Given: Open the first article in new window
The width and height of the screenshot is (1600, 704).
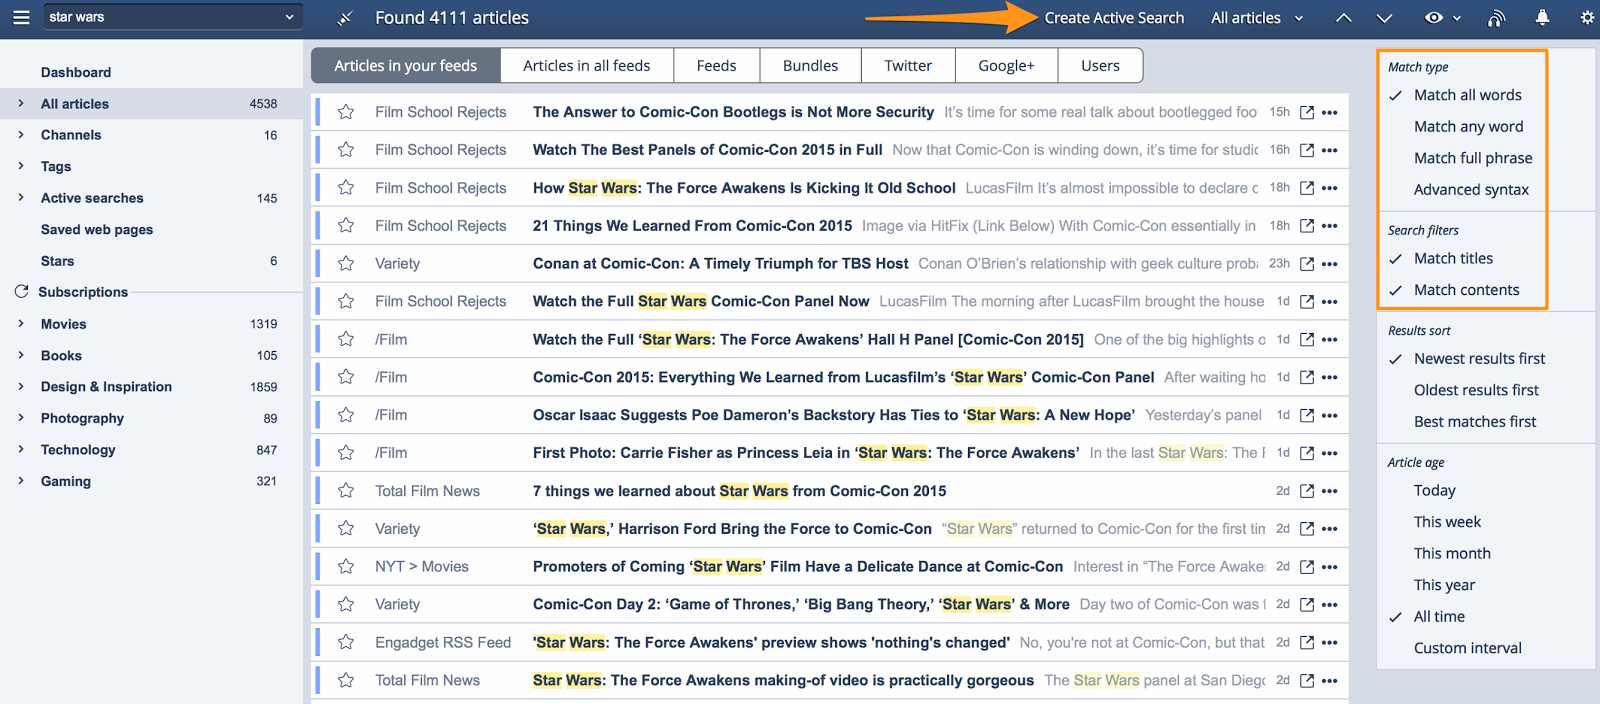Looking at the screenshot, I should pyautogui.click(x=1306, y=112).
